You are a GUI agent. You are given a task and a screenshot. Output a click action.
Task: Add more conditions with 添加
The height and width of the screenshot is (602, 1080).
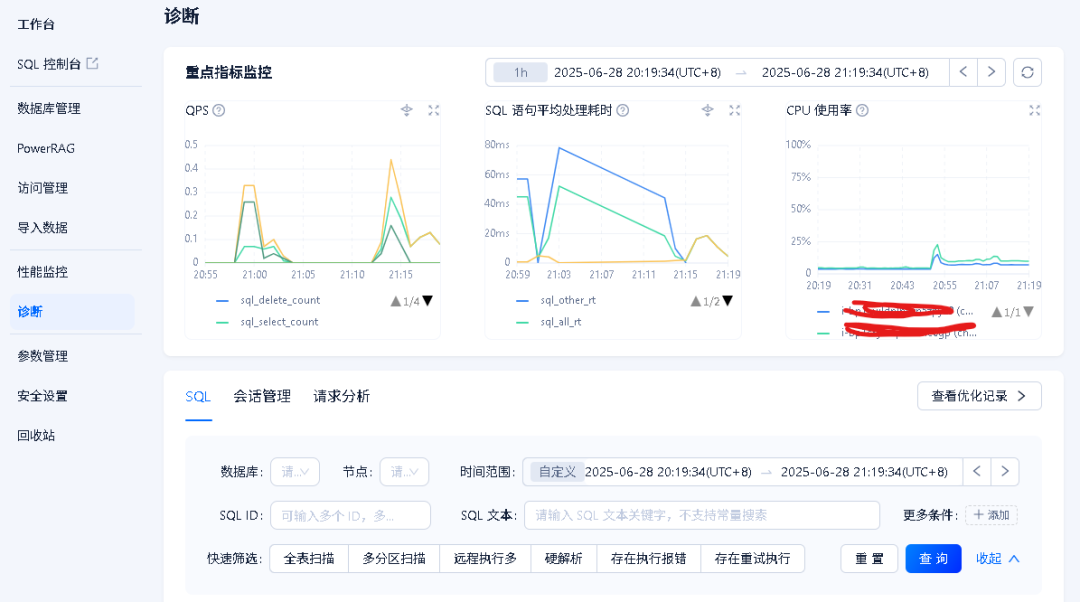coord(991,515)
